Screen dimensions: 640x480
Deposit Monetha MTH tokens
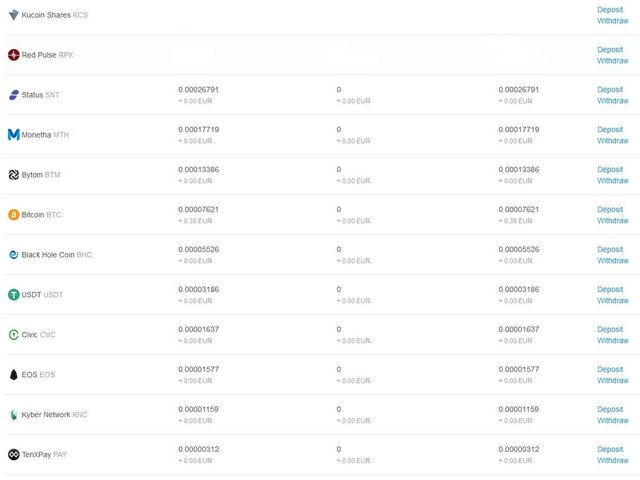610,130
